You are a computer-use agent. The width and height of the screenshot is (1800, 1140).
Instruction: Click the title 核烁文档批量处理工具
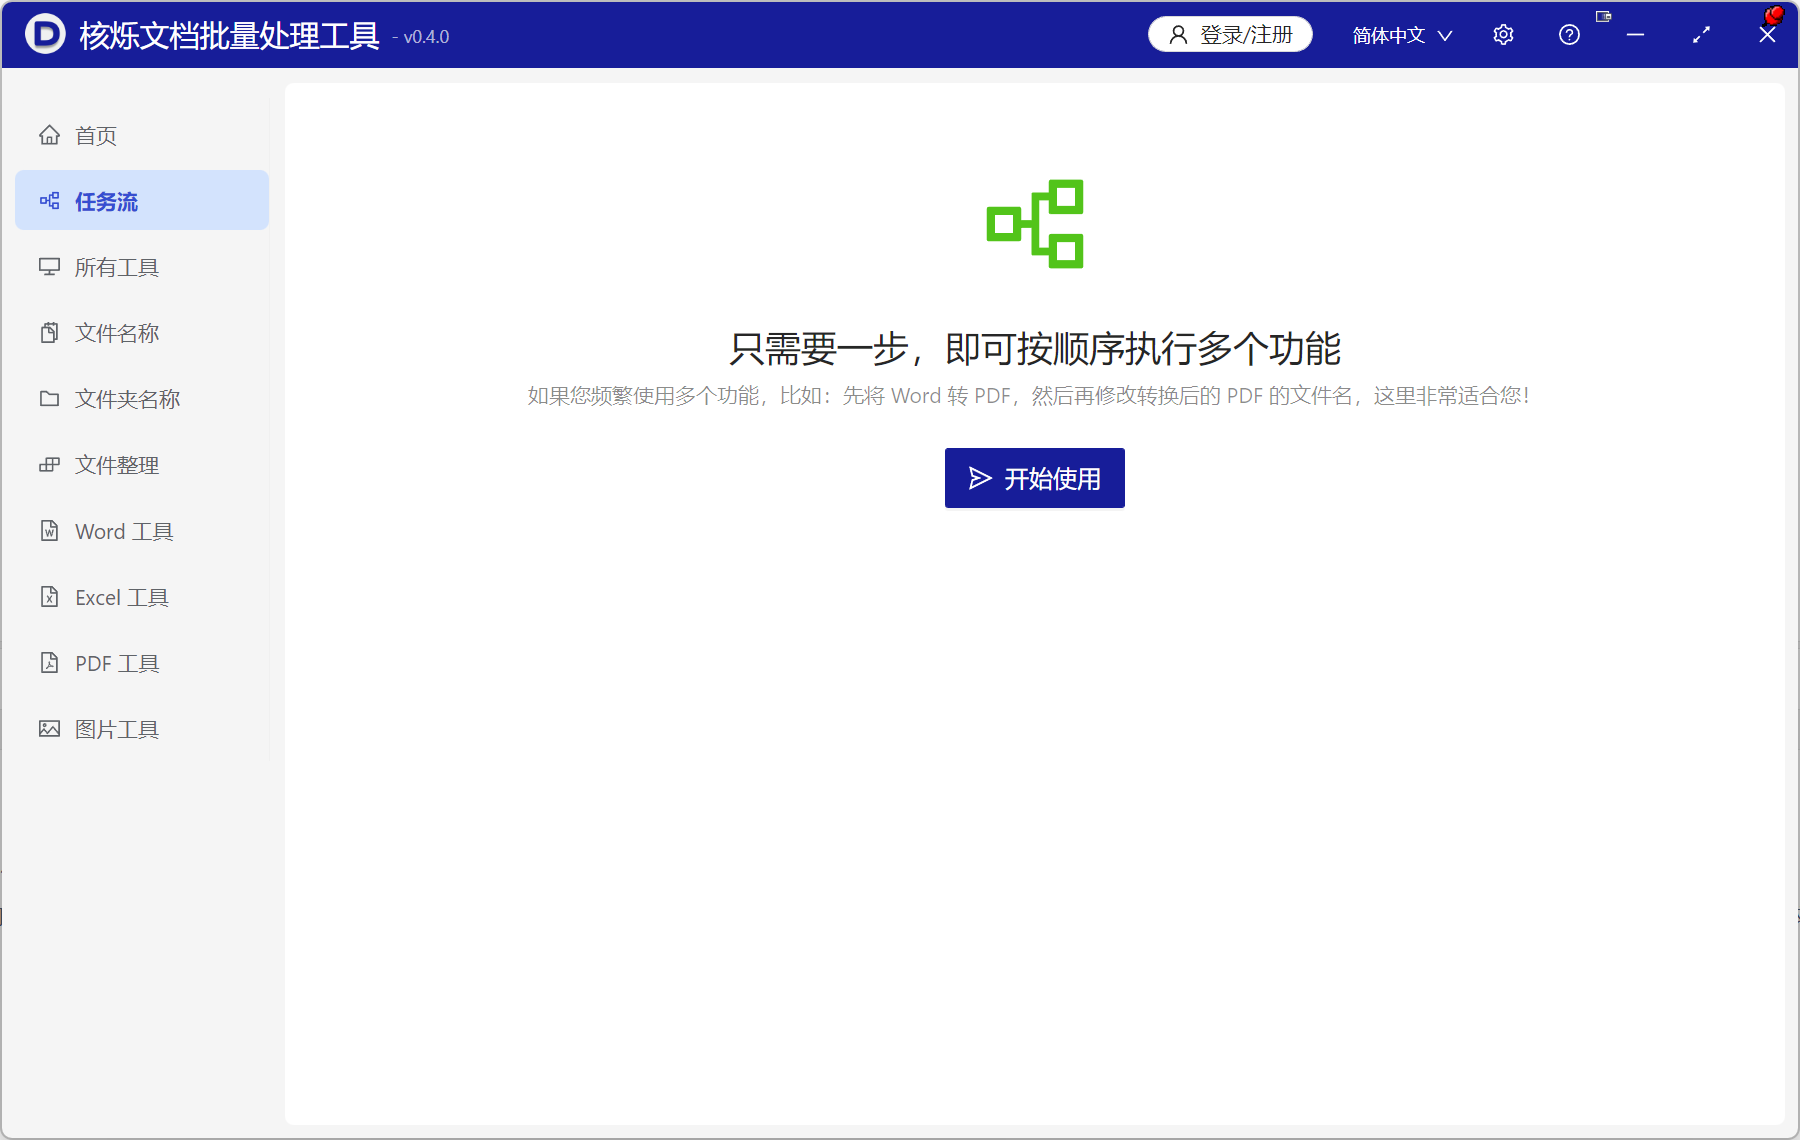pos(230,35)
